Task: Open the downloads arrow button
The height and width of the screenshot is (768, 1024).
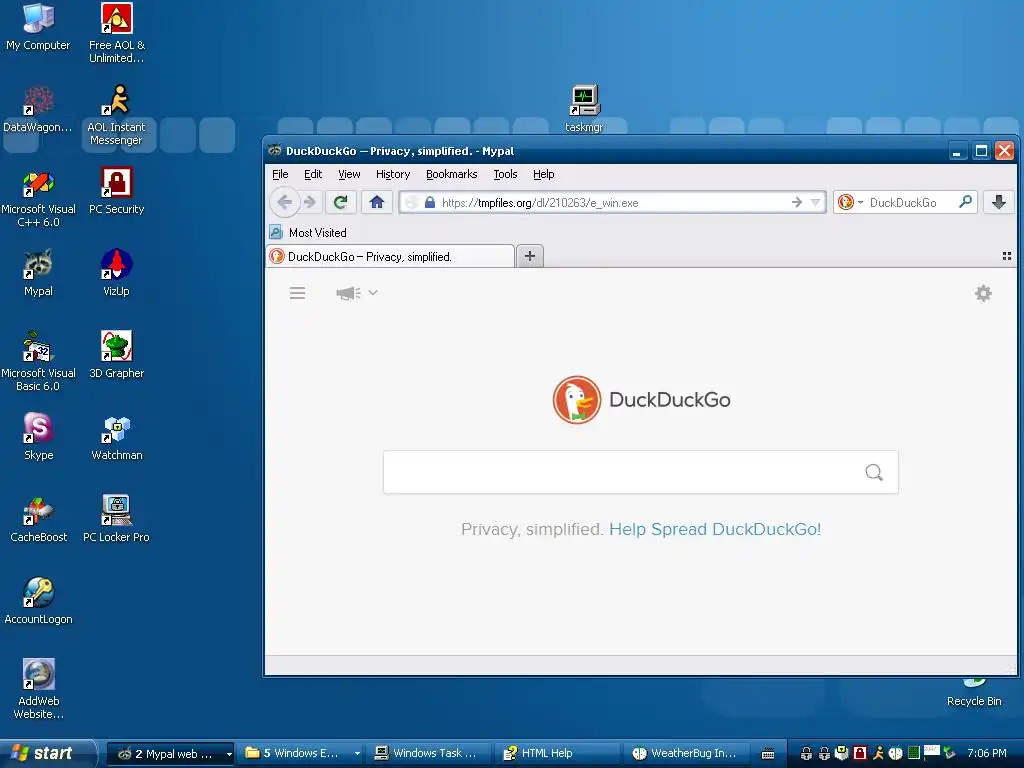Action: pos(999,202)
